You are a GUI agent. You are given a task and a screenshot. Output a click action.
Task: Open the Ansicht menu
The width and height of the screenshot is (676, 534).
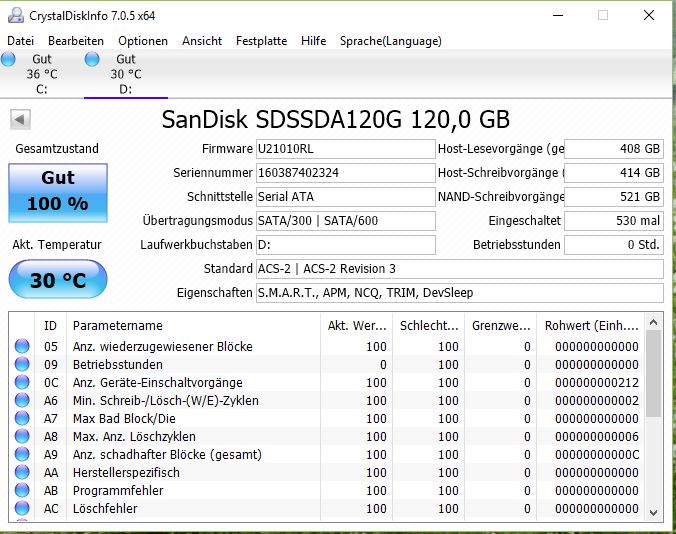click(x=202, y=41)
